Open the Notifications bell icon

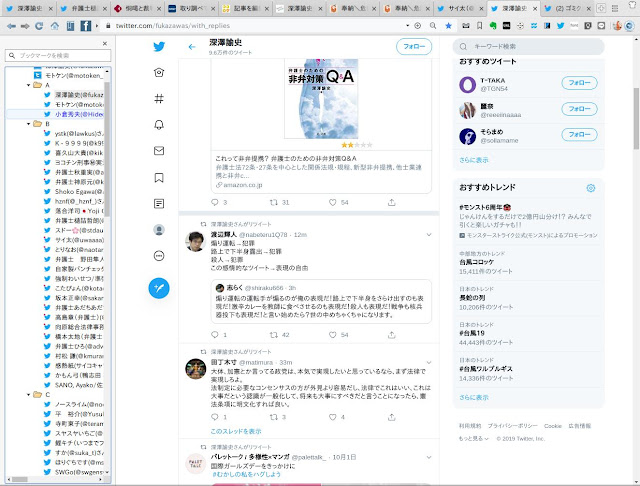(159, 124)
